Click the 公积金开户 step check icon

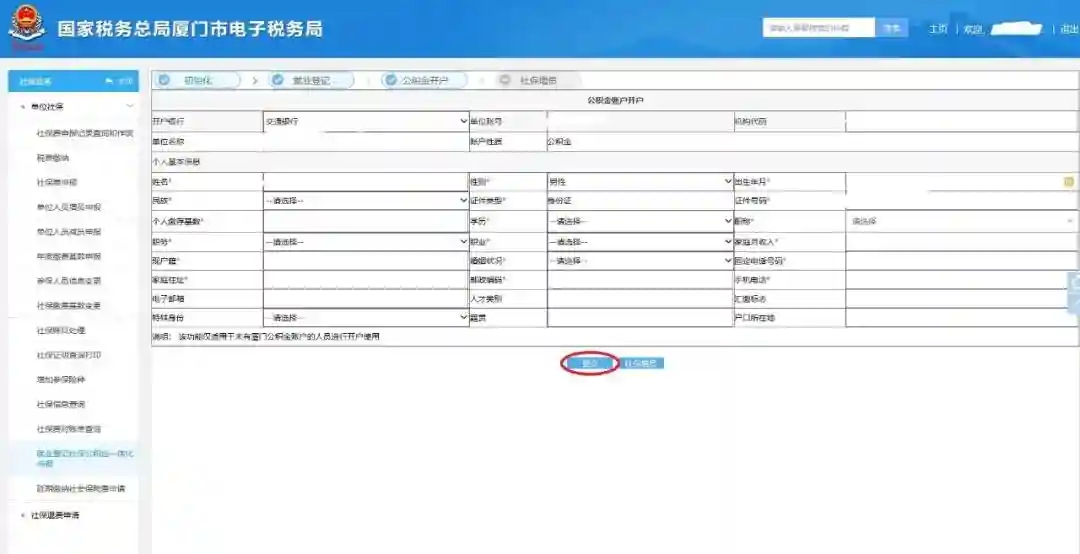[389, 80]
